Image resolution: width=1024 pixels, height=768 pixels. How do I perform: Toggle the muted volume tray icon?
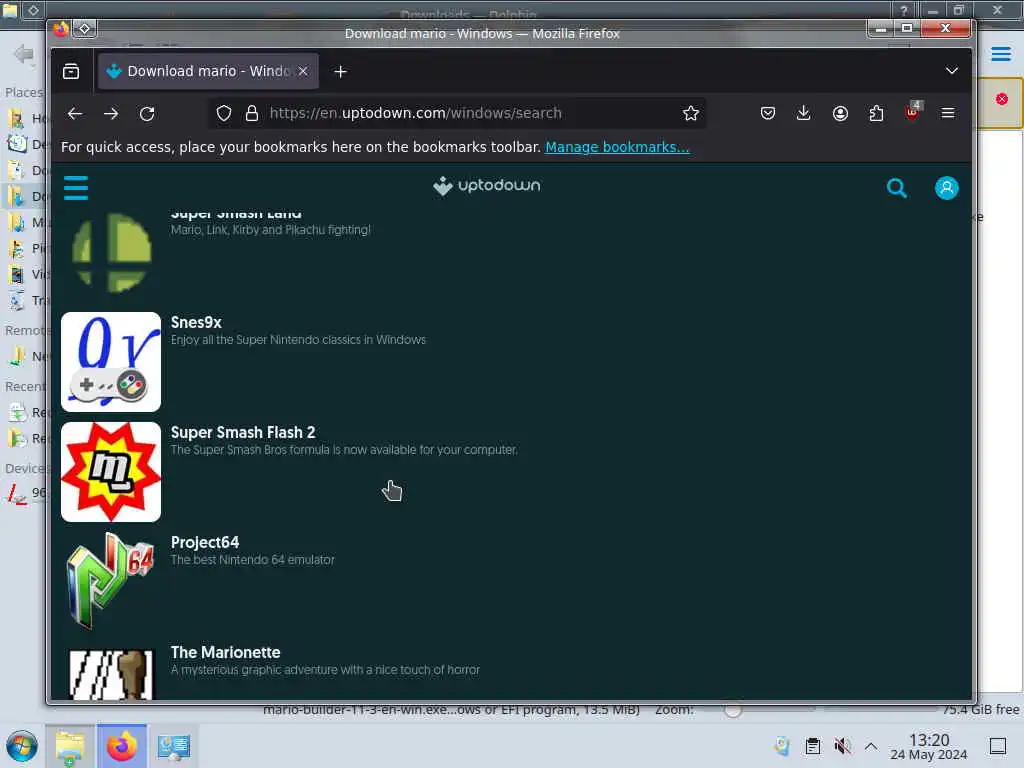842,746
